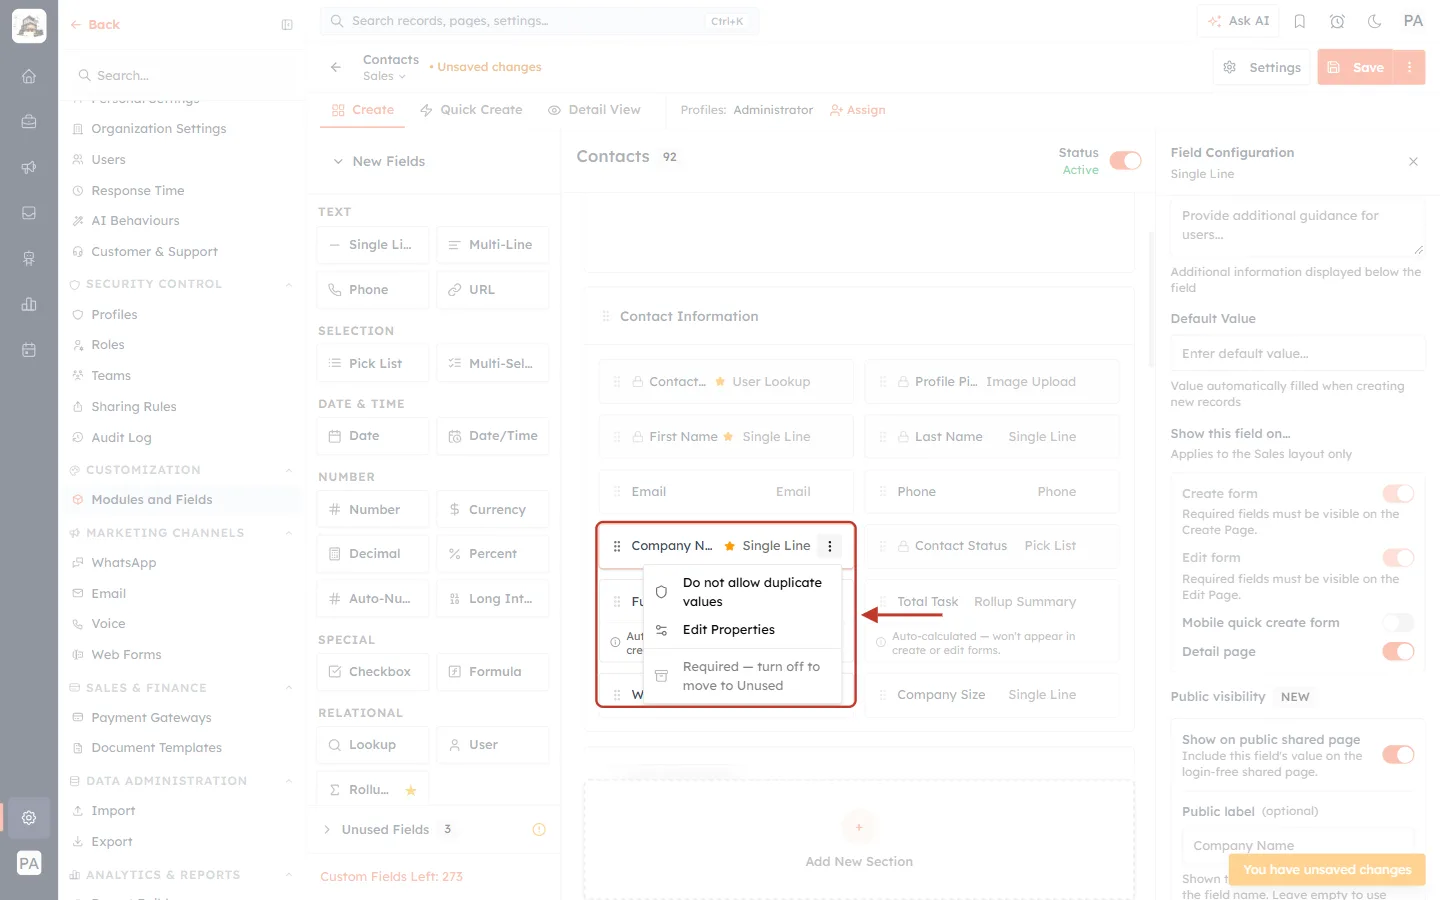Click the back arrow next to Contacts
Screen dimensions: 1440x900
(x=336, y=67)
